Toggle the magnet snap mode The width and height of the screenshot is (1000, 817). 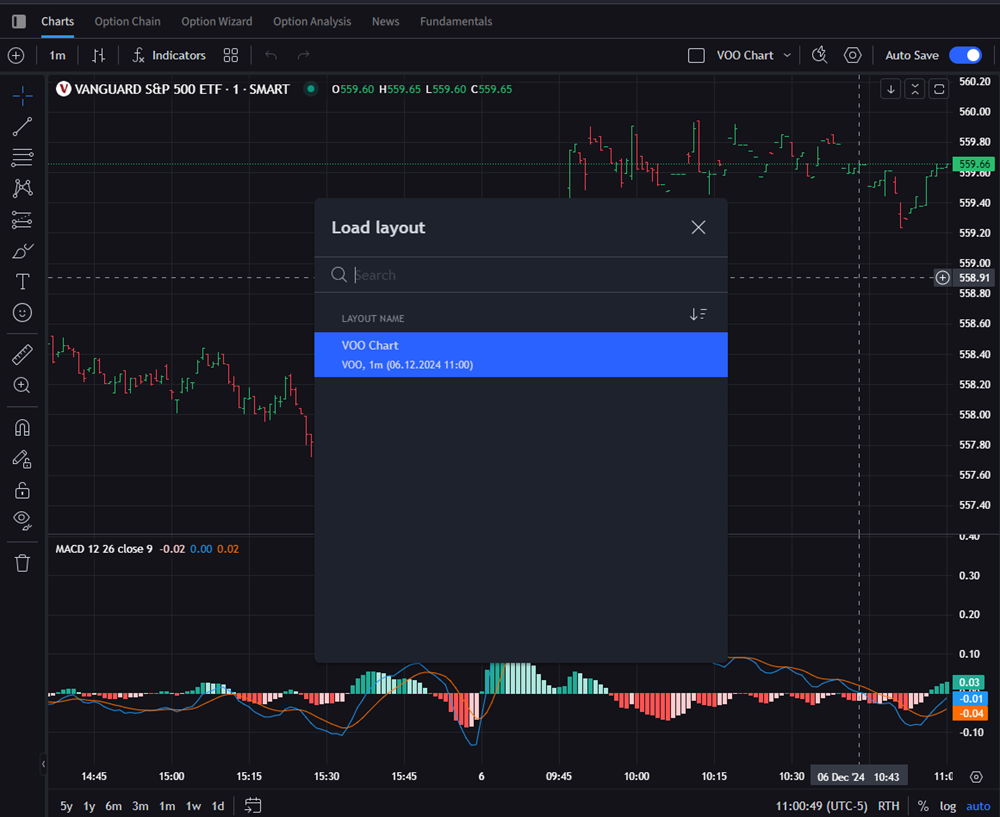(22, 427)
